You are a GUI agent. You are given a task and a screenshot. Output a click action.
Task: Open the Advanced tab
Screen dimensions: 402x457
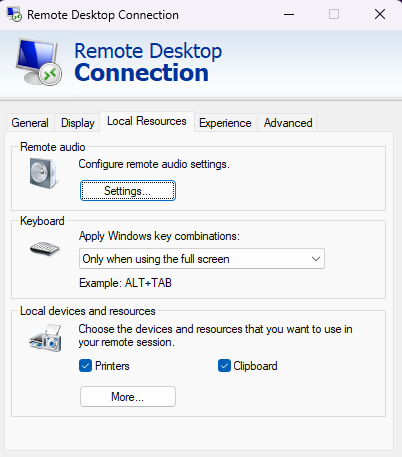[x=288, y=123]
